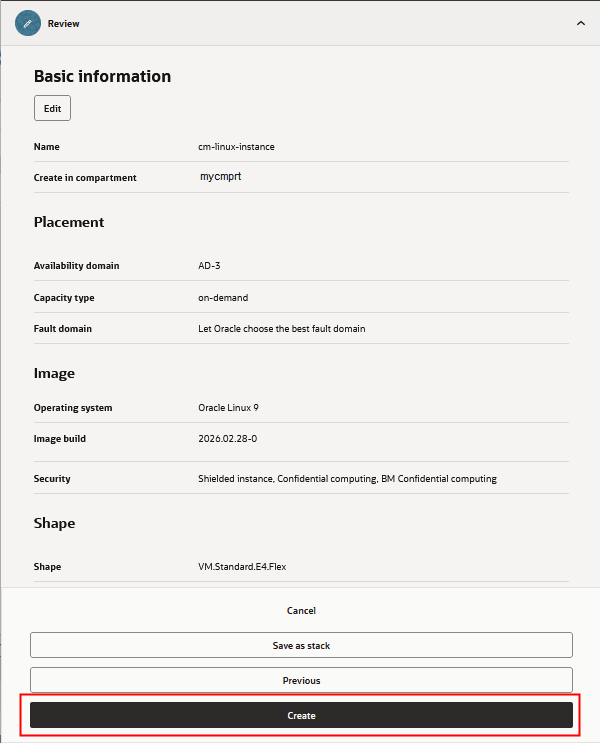The image size is (600, 743).
Task: Click the compartment value mycmprt
Action: [220, 176]
